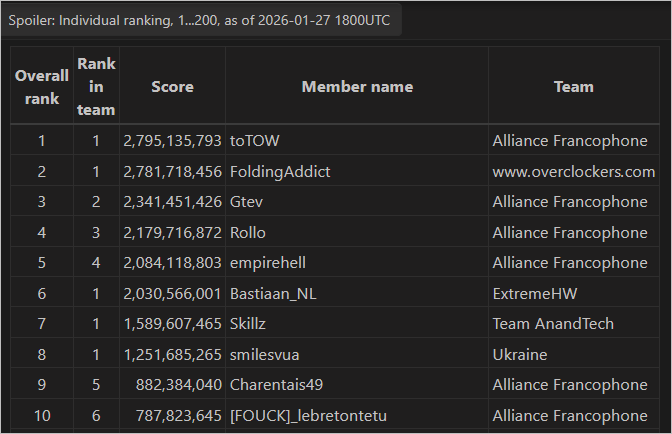Click Rollo's score 2,179,716,872
Screen dimensions: 672x434
coord(172,233)
